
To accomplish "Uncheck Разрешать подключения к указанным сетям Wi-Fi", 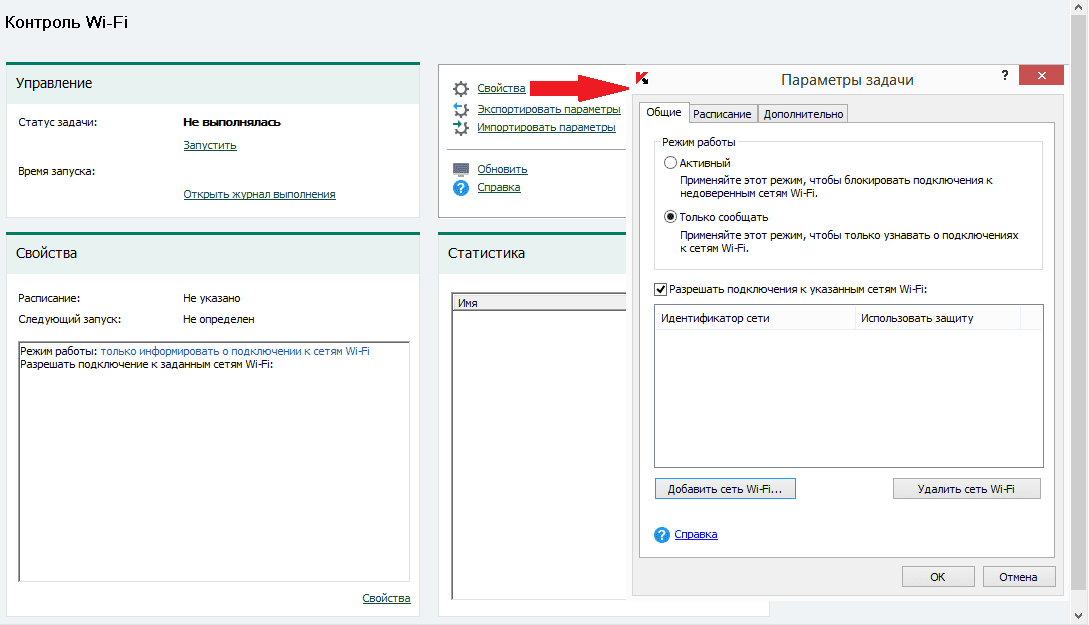I will pos(660,289).
